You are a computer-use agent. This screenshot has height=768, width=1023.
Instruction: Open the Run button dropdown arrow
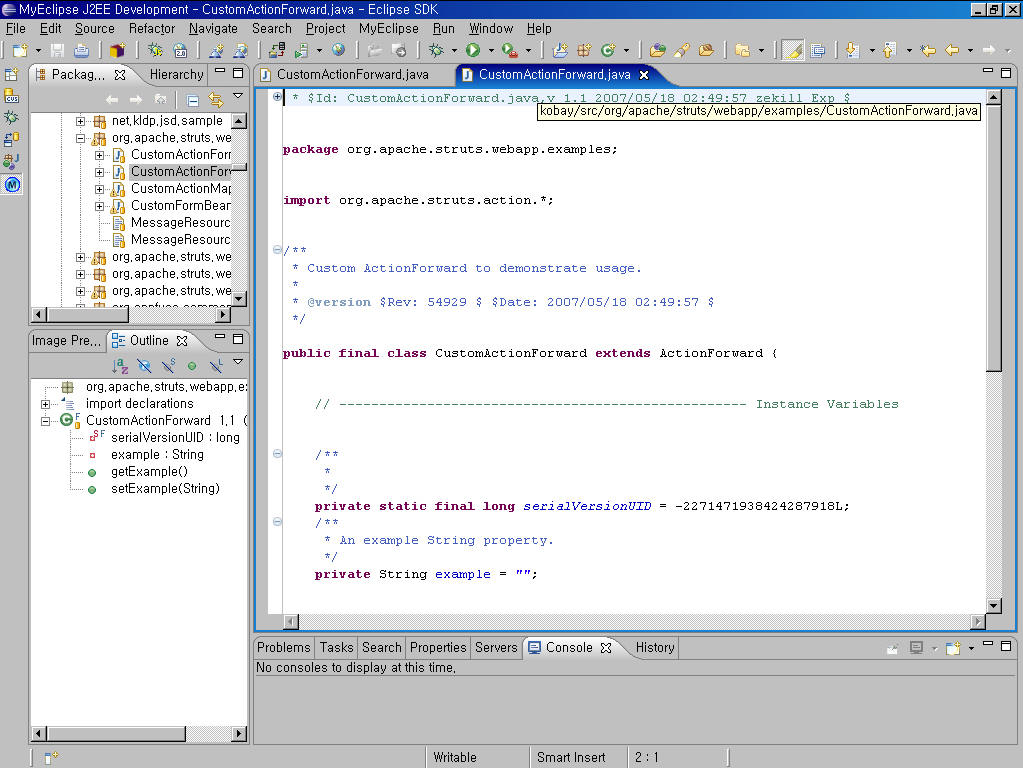[x=490, y=50]
